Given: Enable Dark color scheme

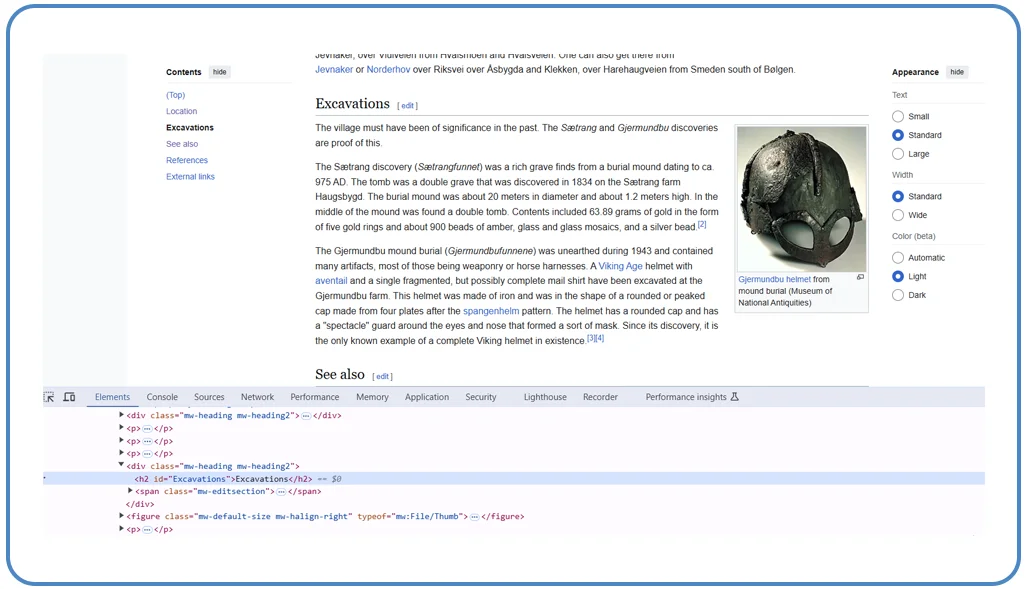Looking at the screenshot, I should click(898, 295).
